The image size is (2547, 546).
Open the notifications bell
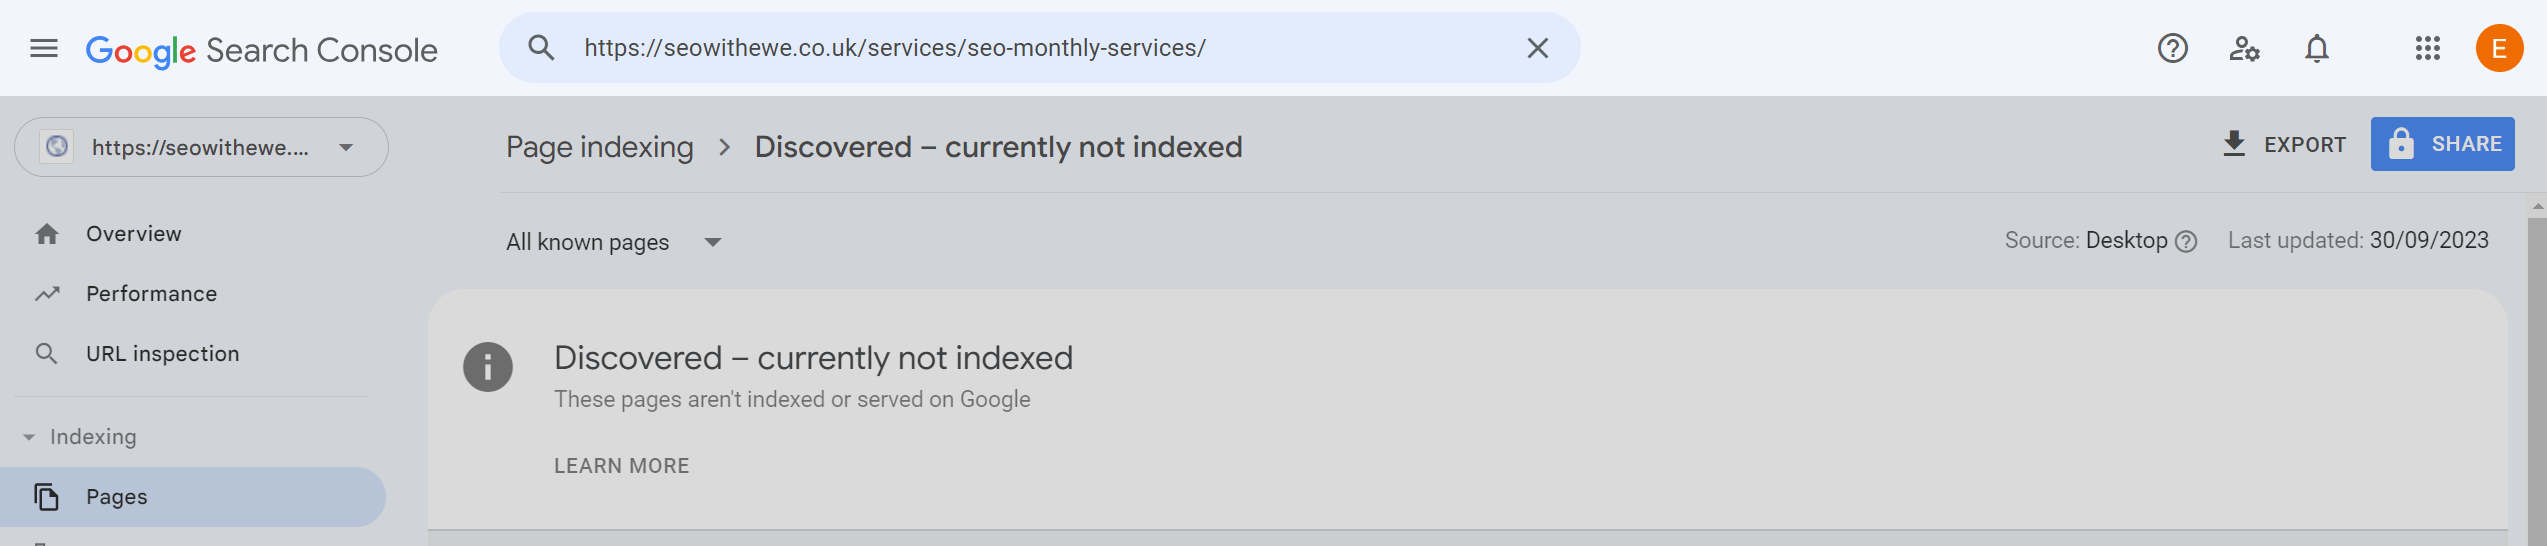(2317, 48)
